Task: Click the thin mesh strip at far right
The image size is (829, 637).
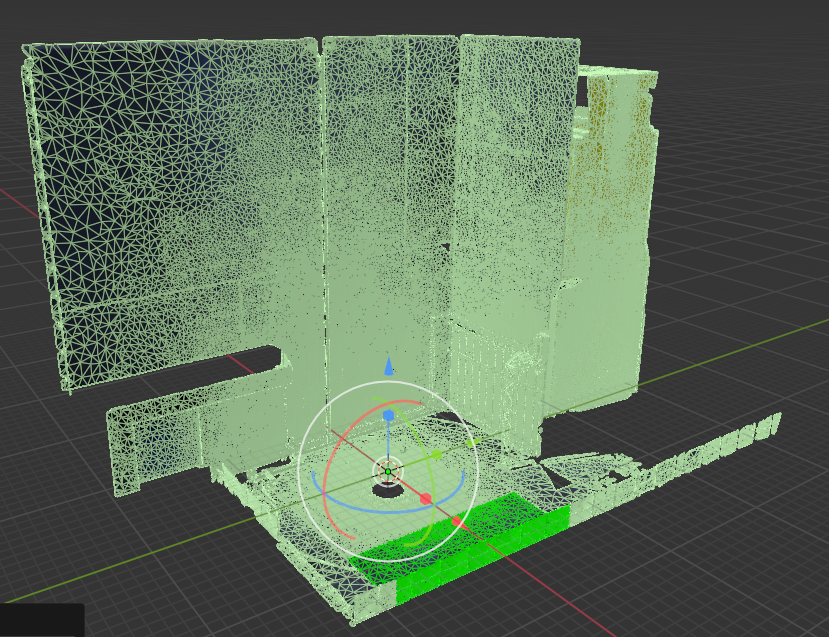Action: pos(720,440)
